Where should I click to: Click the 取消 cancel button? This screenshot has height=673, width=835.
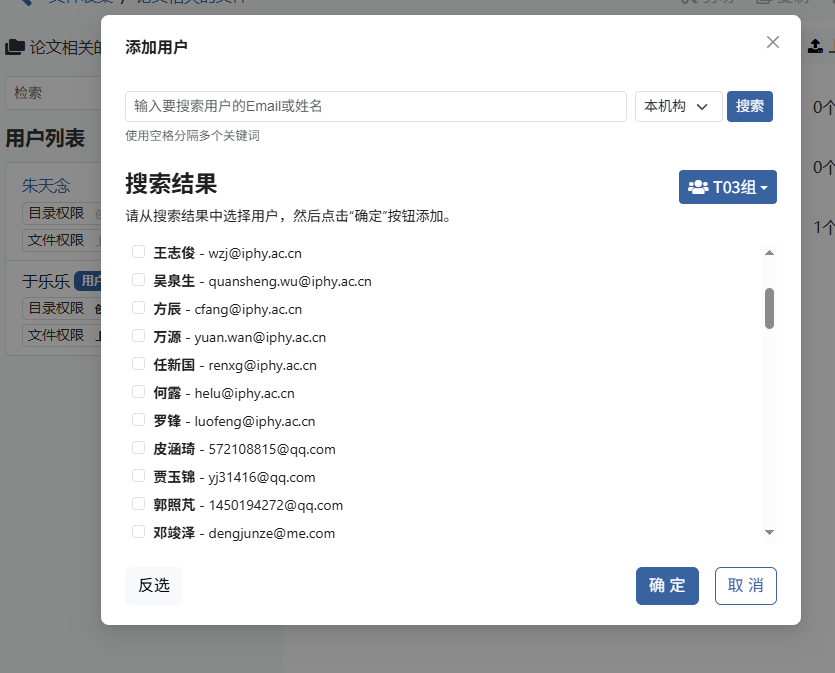coord(746,586)
